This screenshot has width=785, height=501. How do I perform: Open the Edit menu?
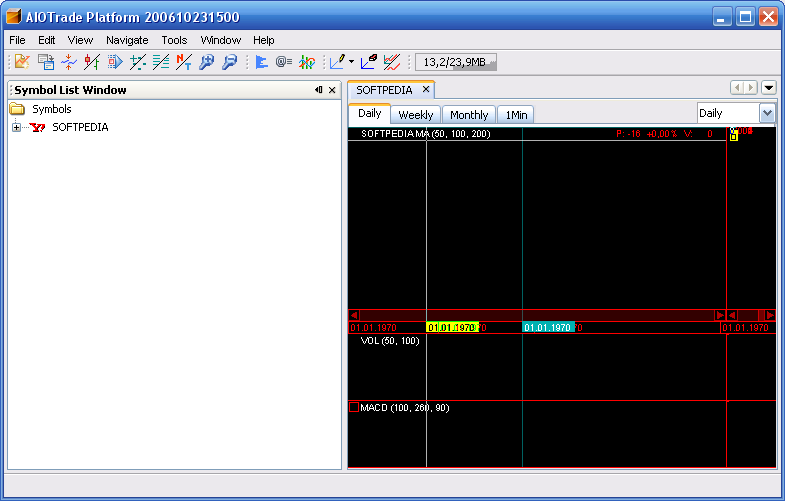47,40
